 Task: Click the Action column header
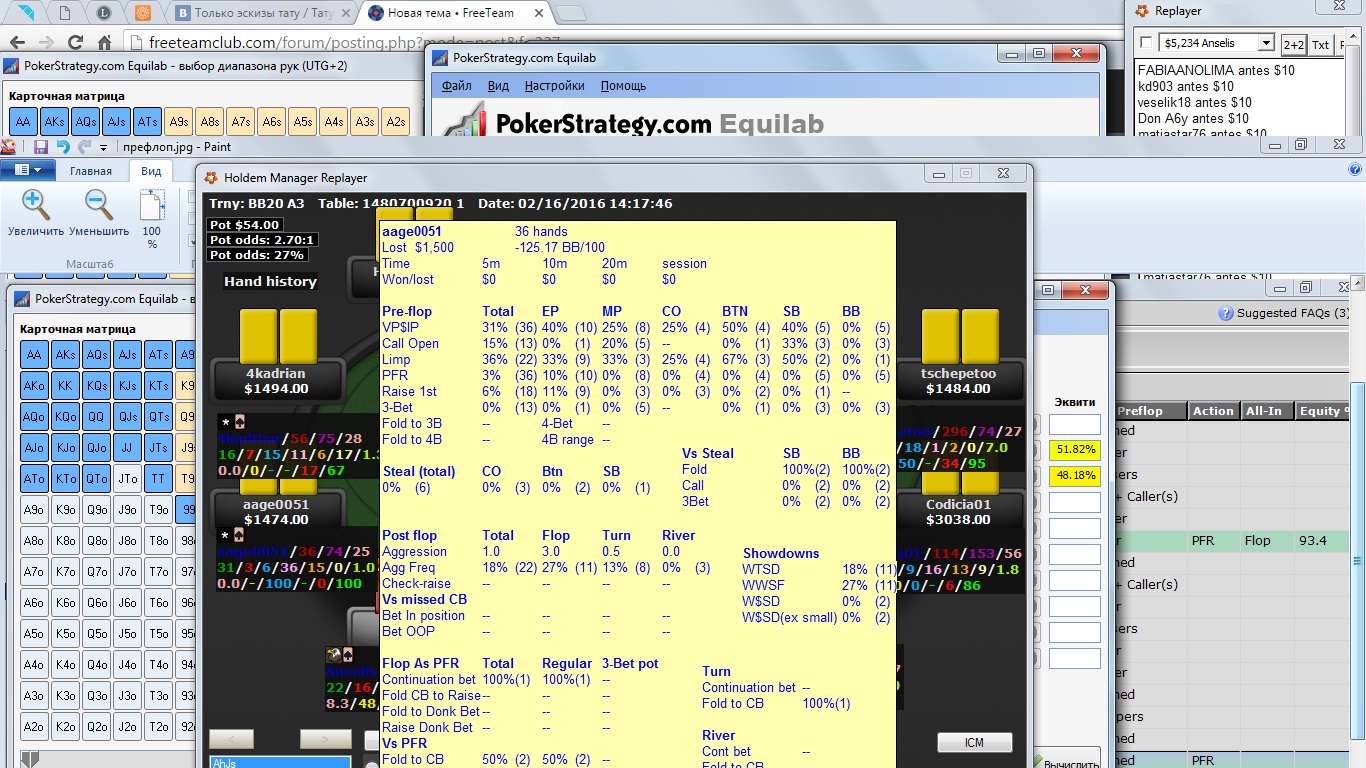(x=1213, y=411)
